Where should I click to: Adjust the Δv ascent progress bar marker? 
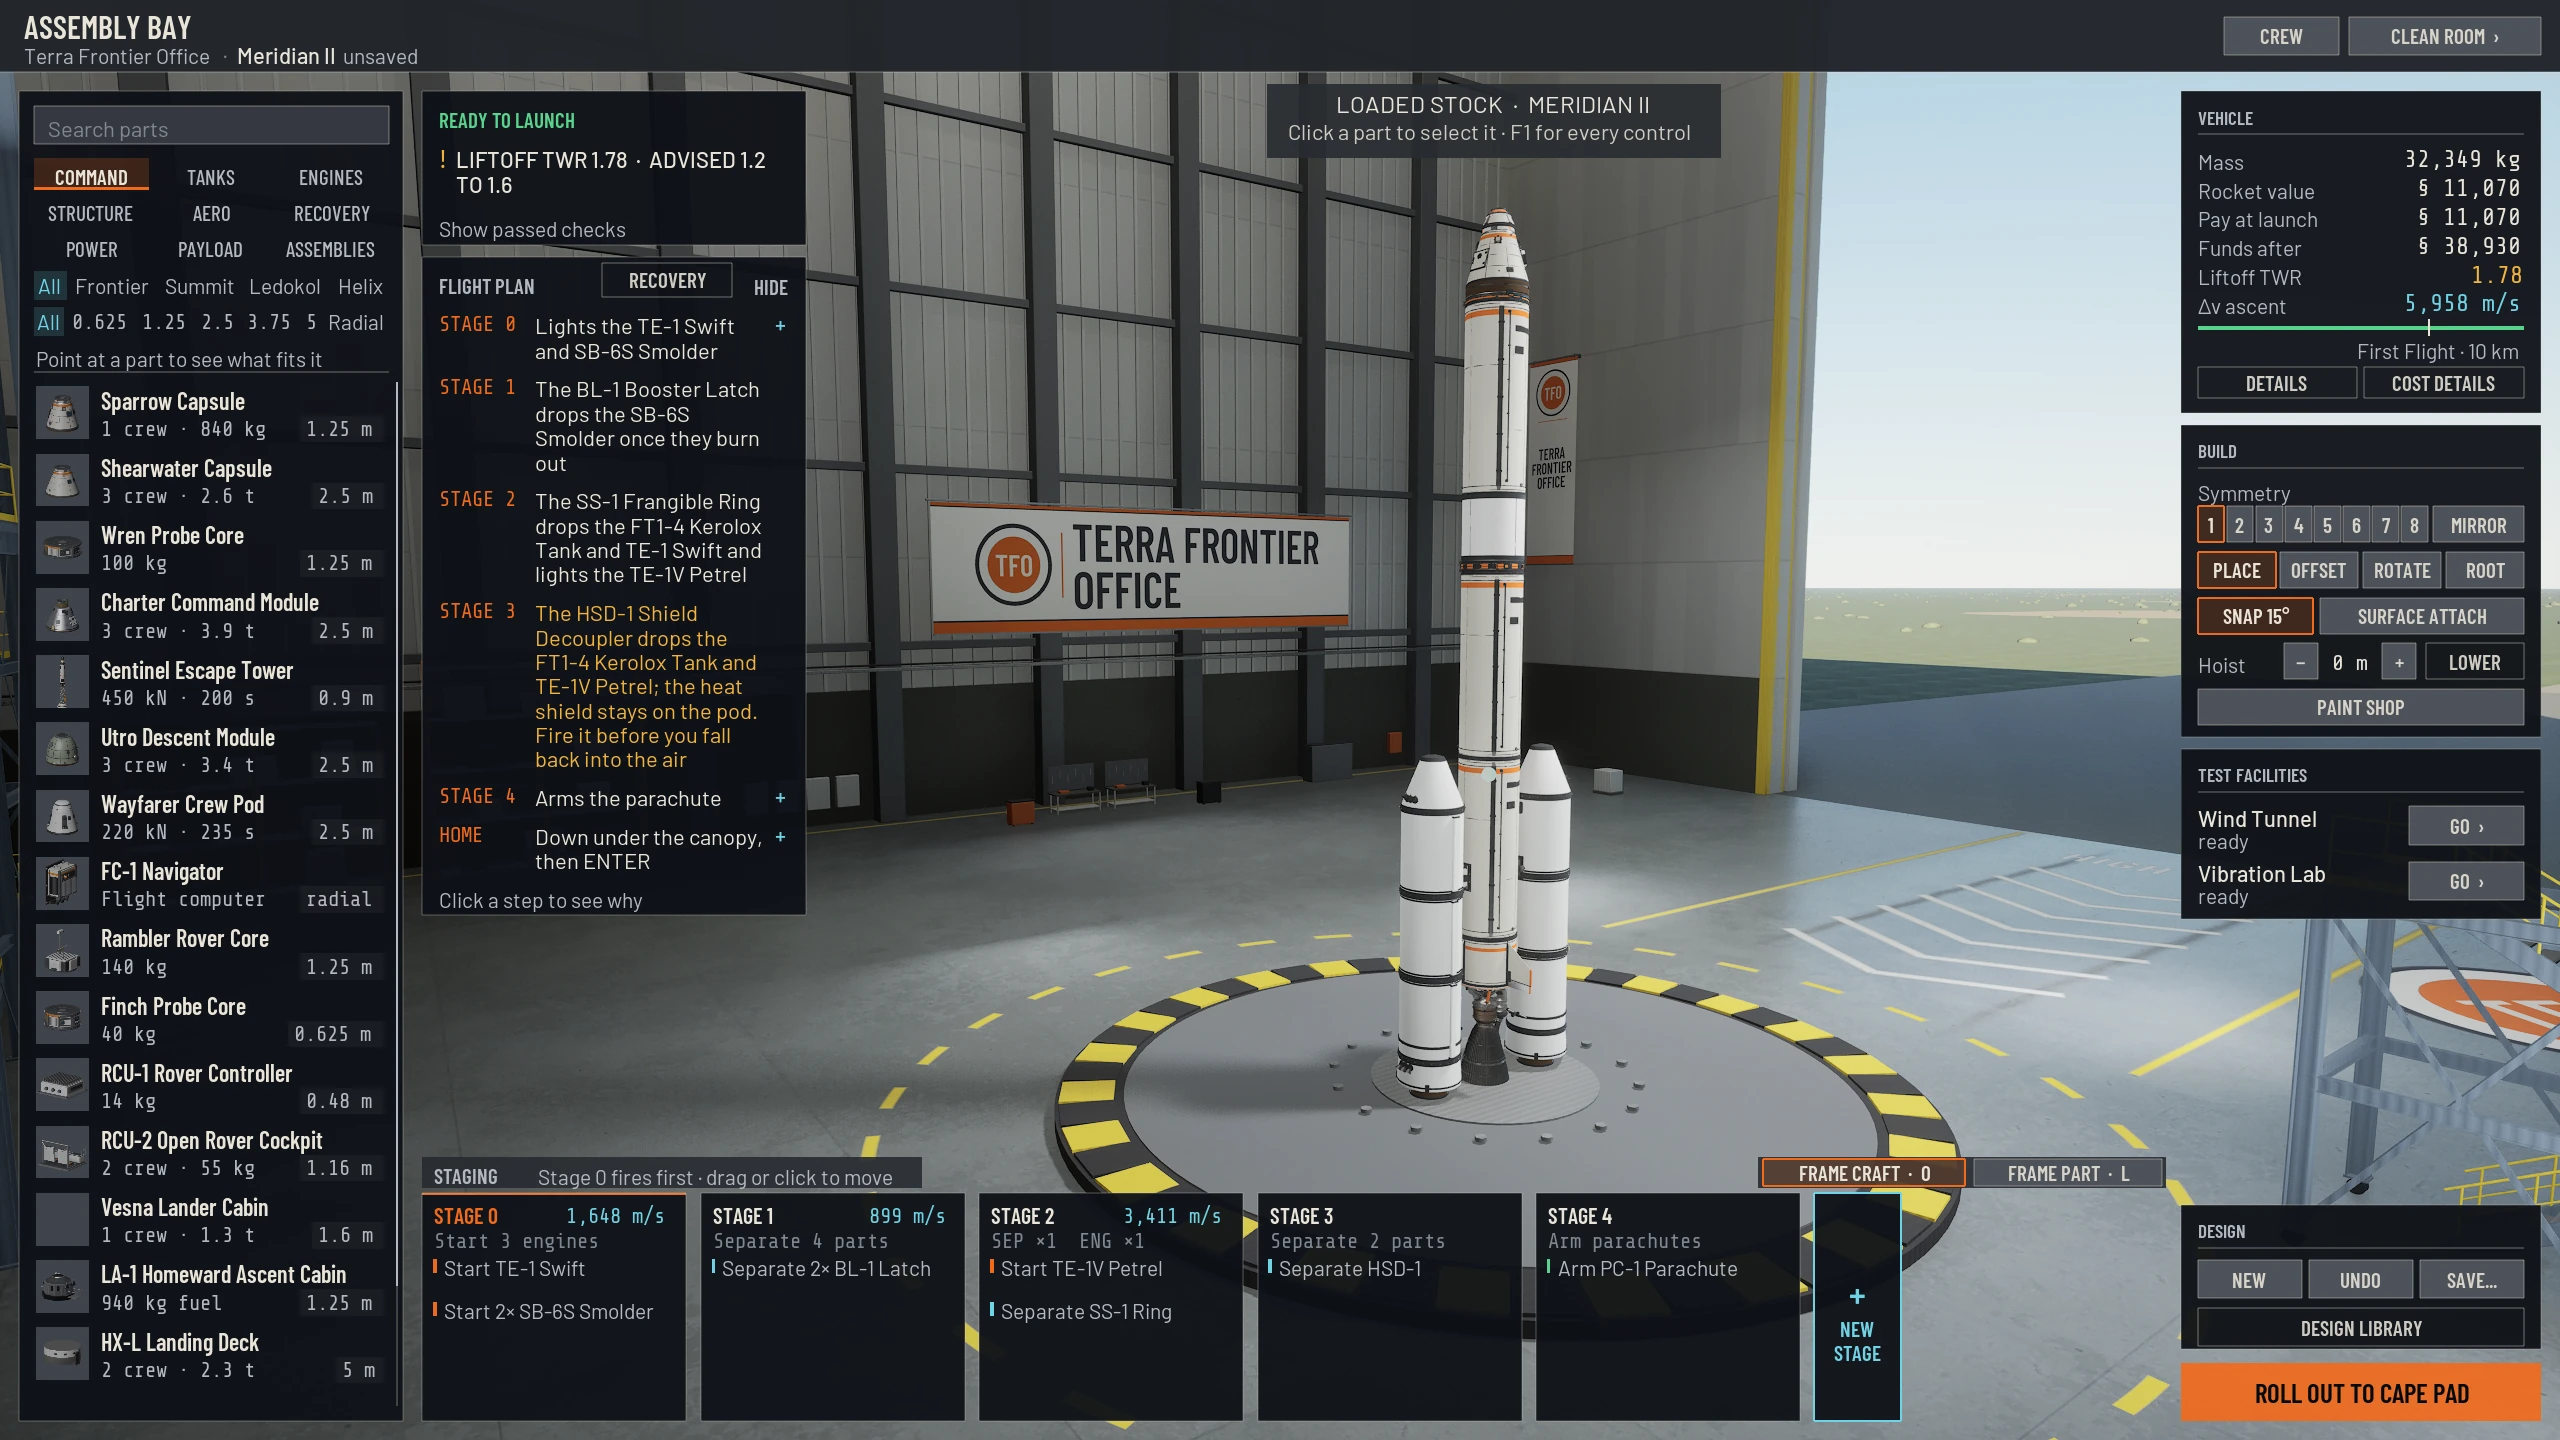click(2428, 327)
